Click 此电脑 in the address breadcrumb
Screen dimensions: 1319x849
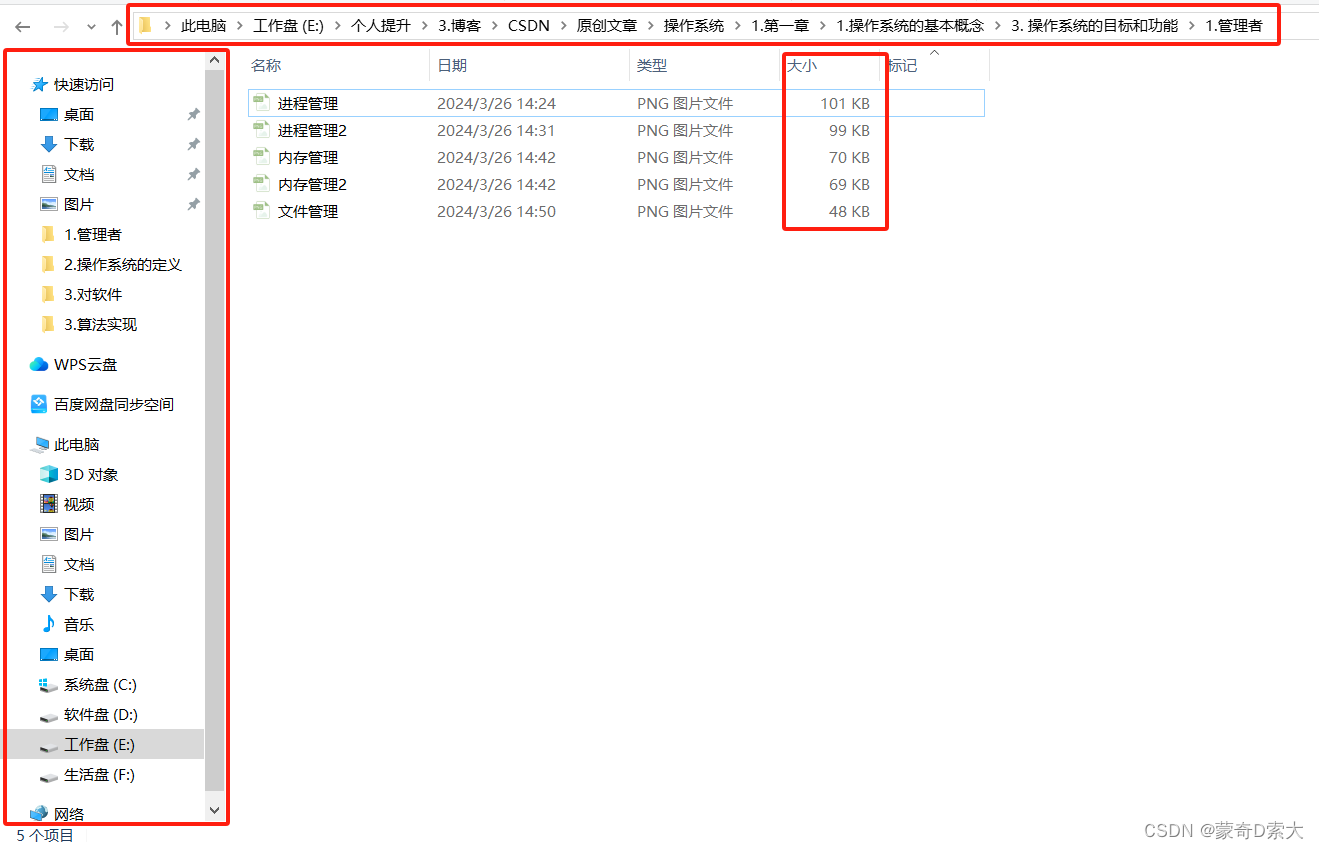(x=203, y=26)
